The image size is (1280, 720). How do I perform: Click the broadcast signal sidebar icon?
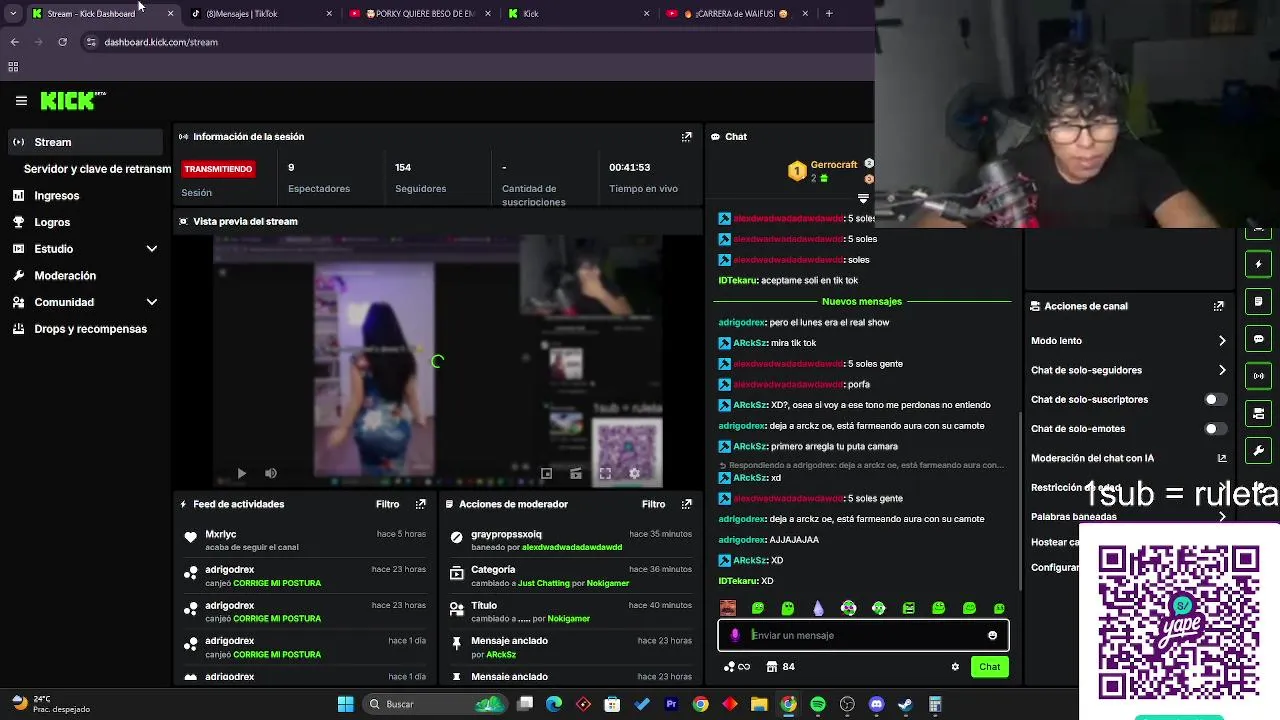pos(1258,376)
